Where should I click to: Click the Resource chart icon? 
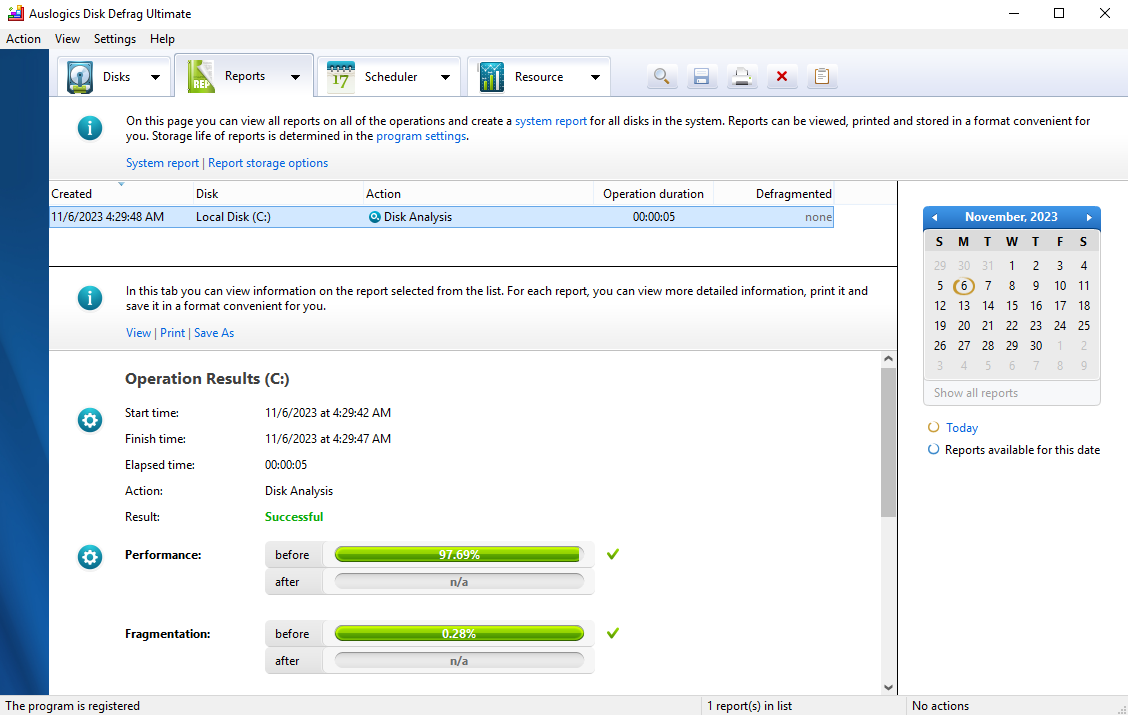pyautogui.click(x=491, y=77)
